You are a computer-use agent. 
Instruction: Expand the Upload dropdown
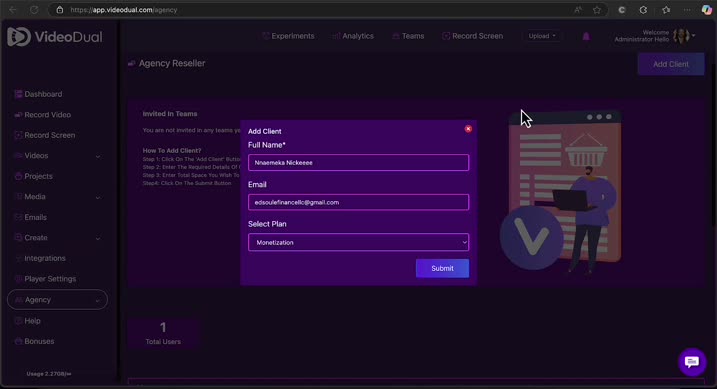[542, 36]
